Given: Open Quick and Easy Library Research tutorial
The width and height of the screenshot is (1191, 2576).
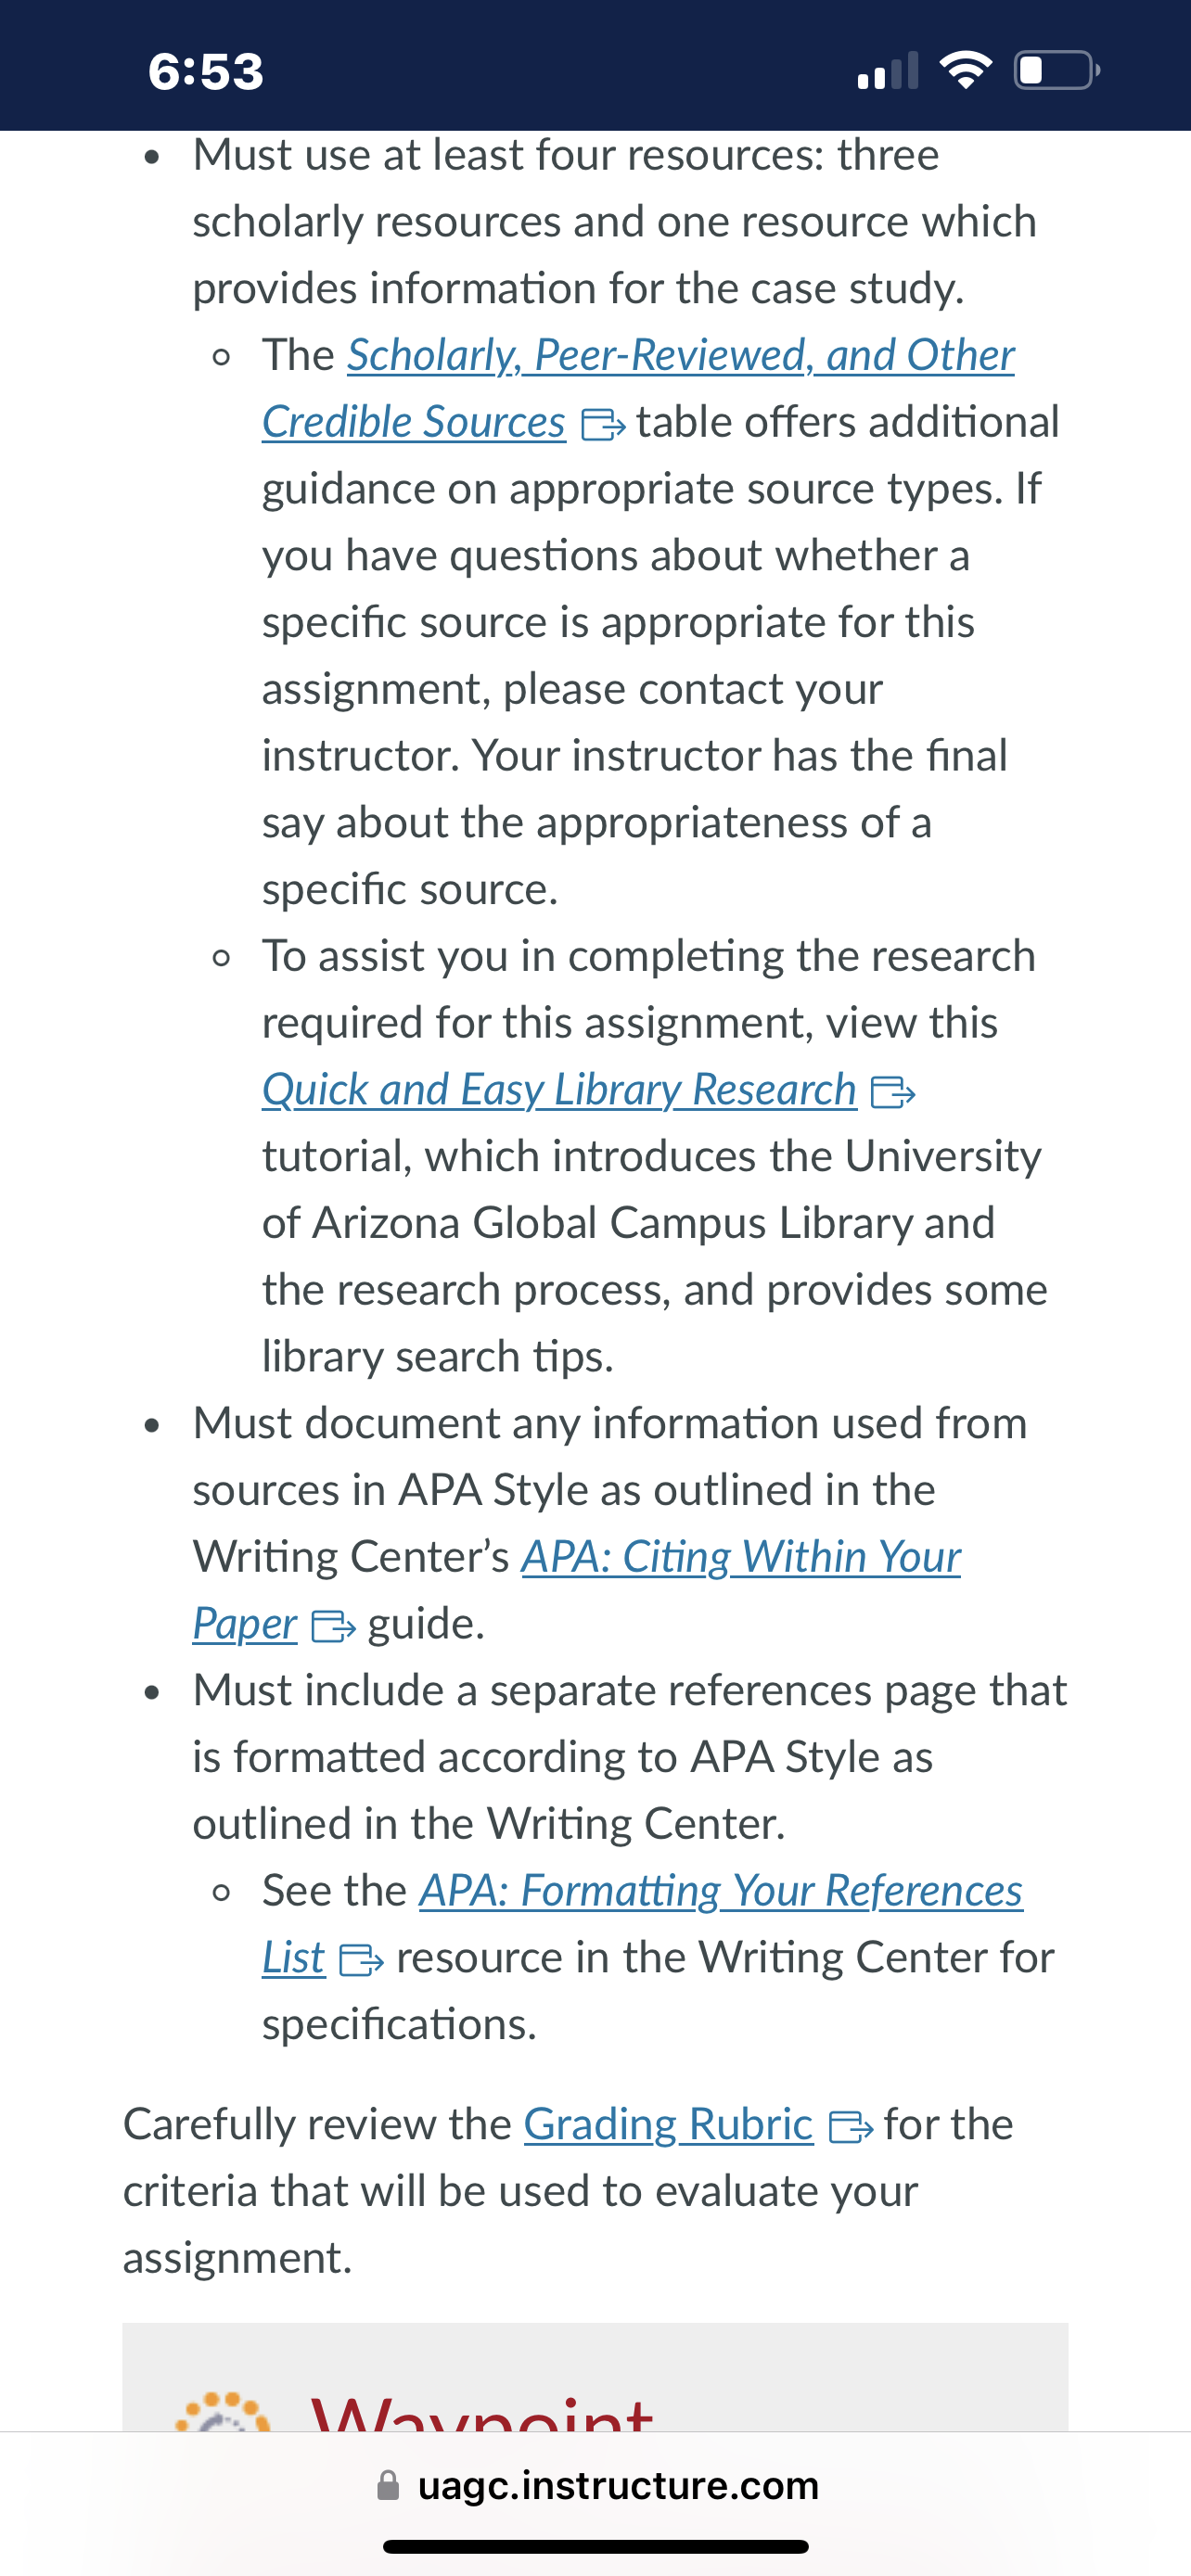Looking at the screenshot, I should tap(559, 1090).
